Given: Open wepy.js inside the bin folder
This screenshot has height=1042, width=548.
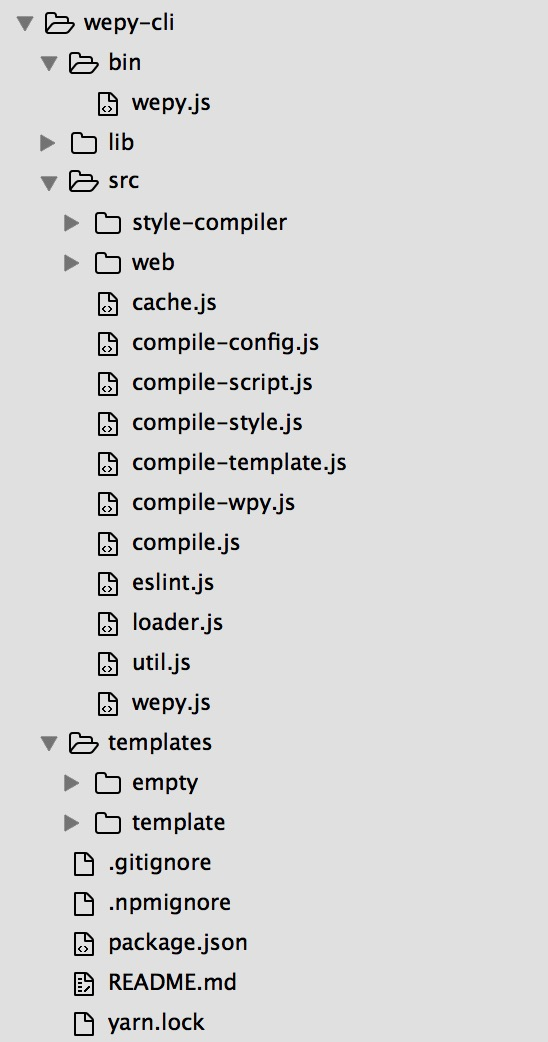Looking at the screenshot, I should point(171,103).
